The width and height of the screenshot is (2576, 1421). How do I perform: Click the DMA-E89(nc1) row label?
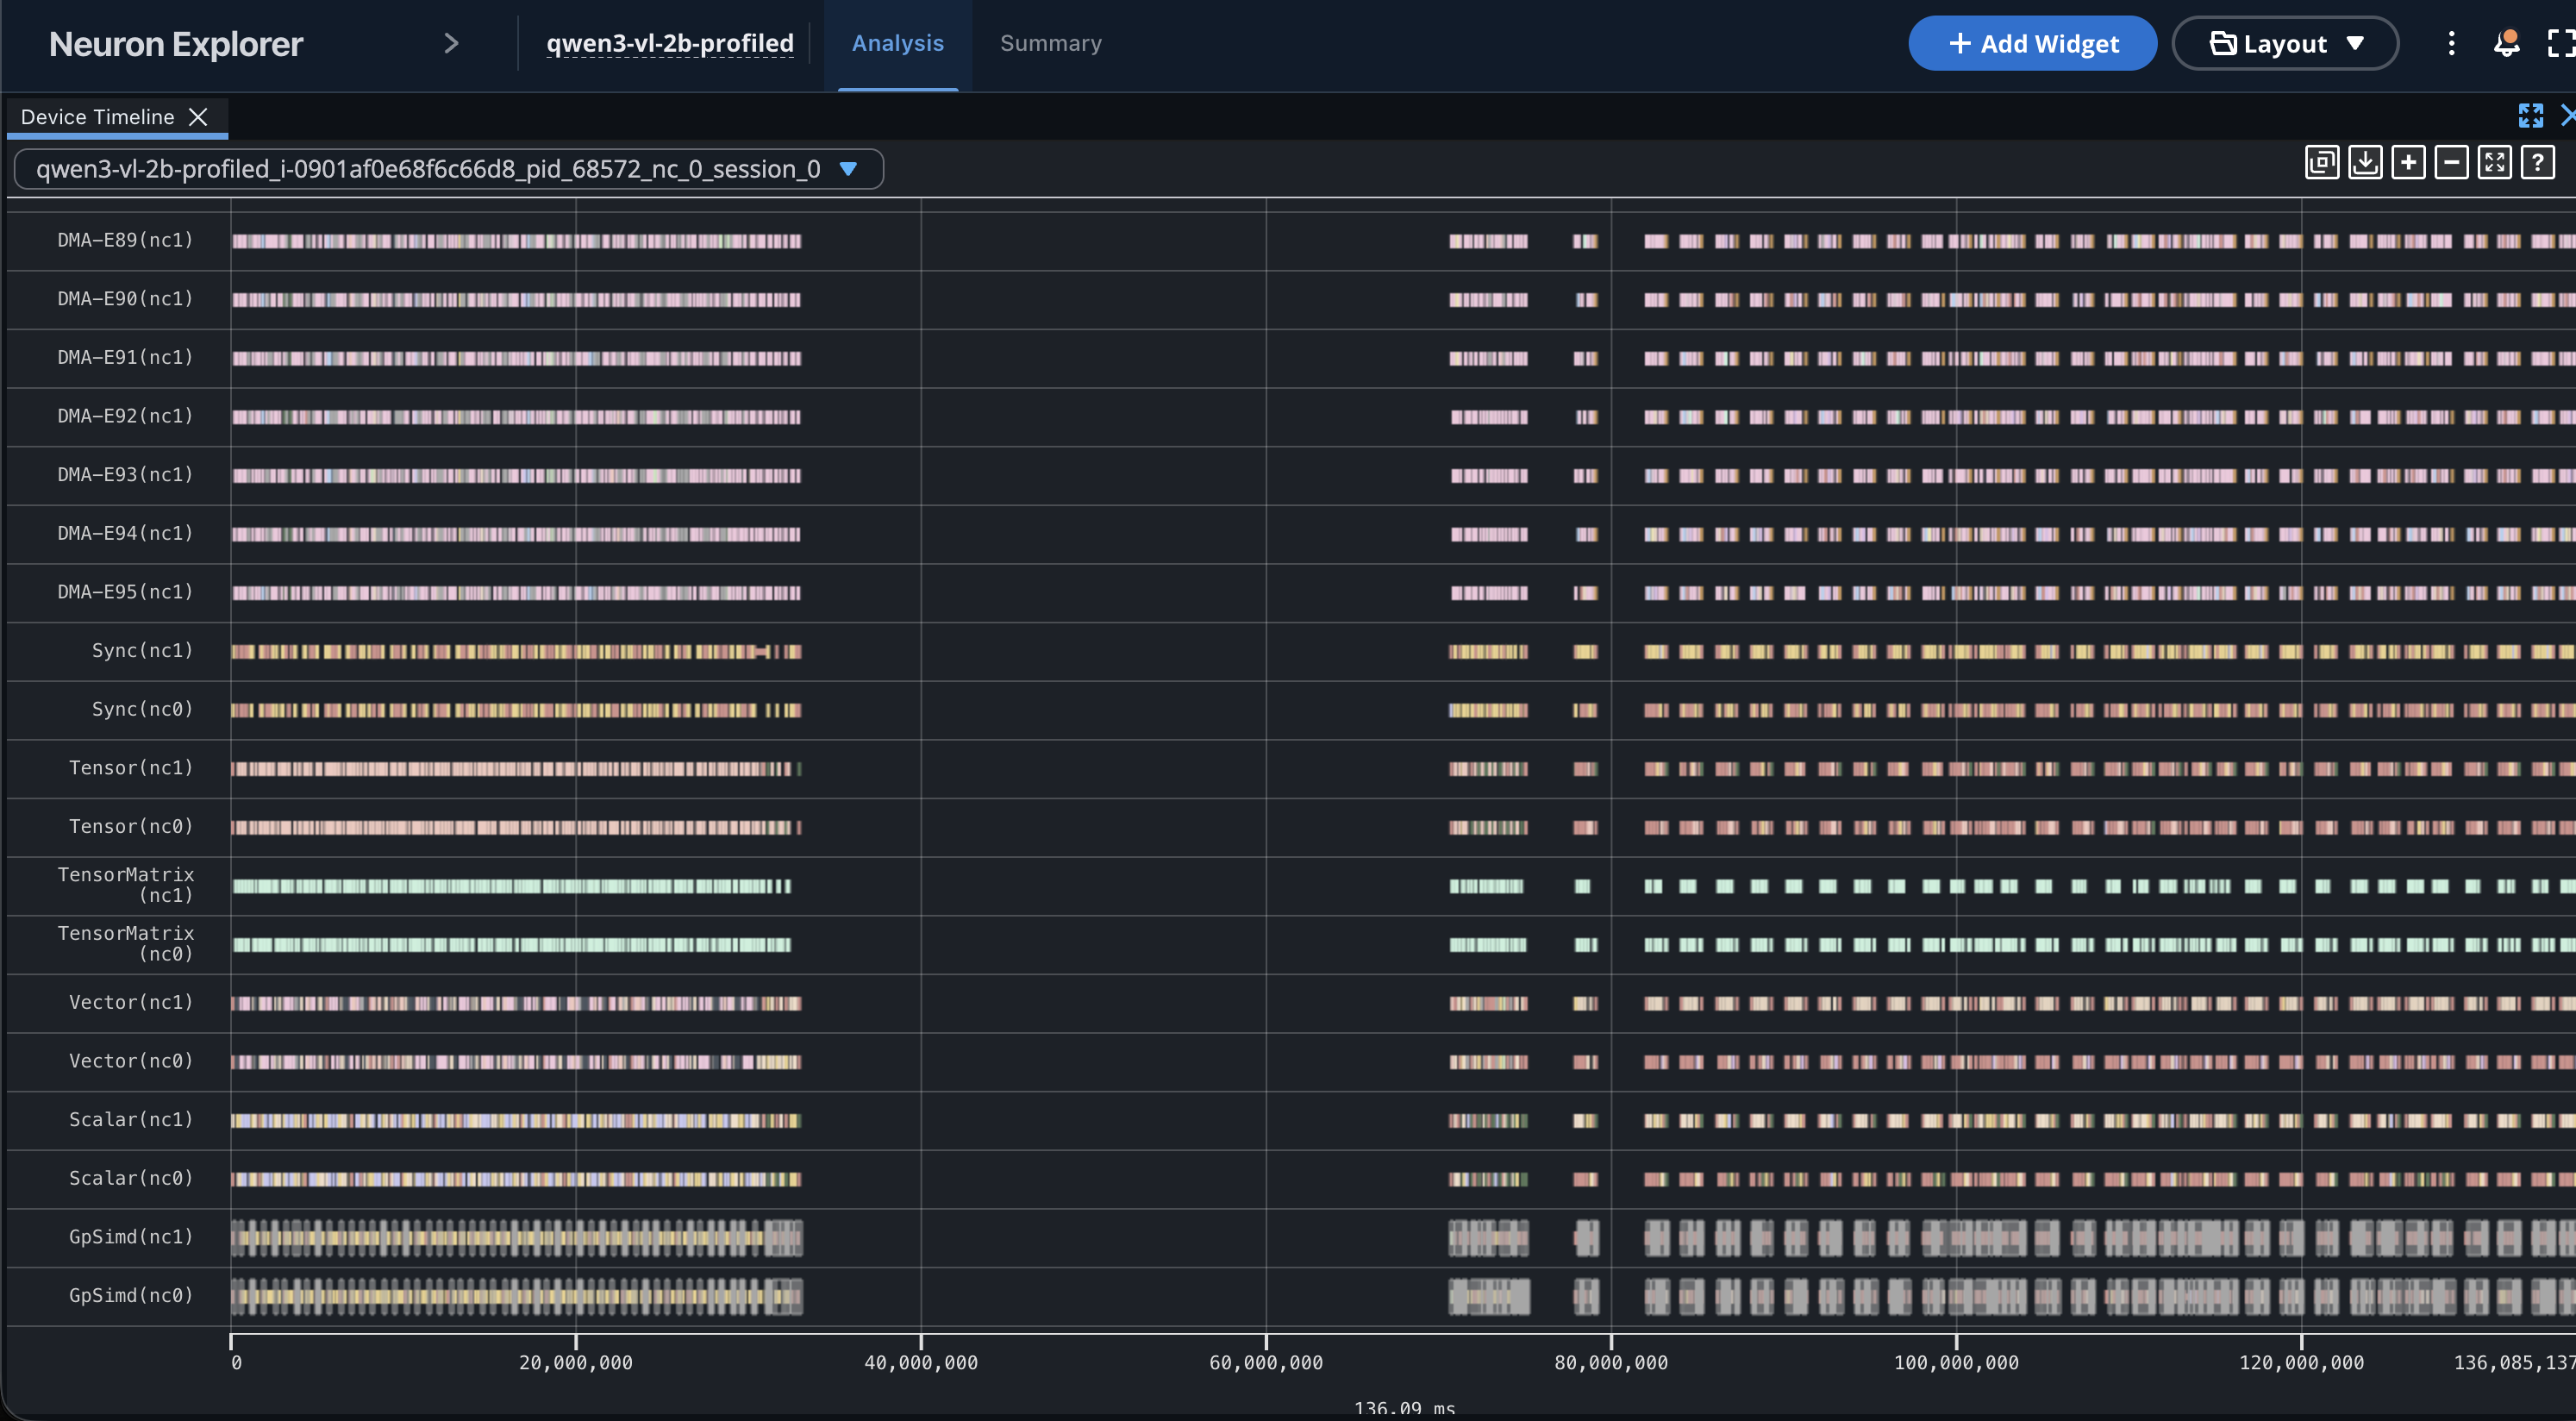tap(125, 240)
